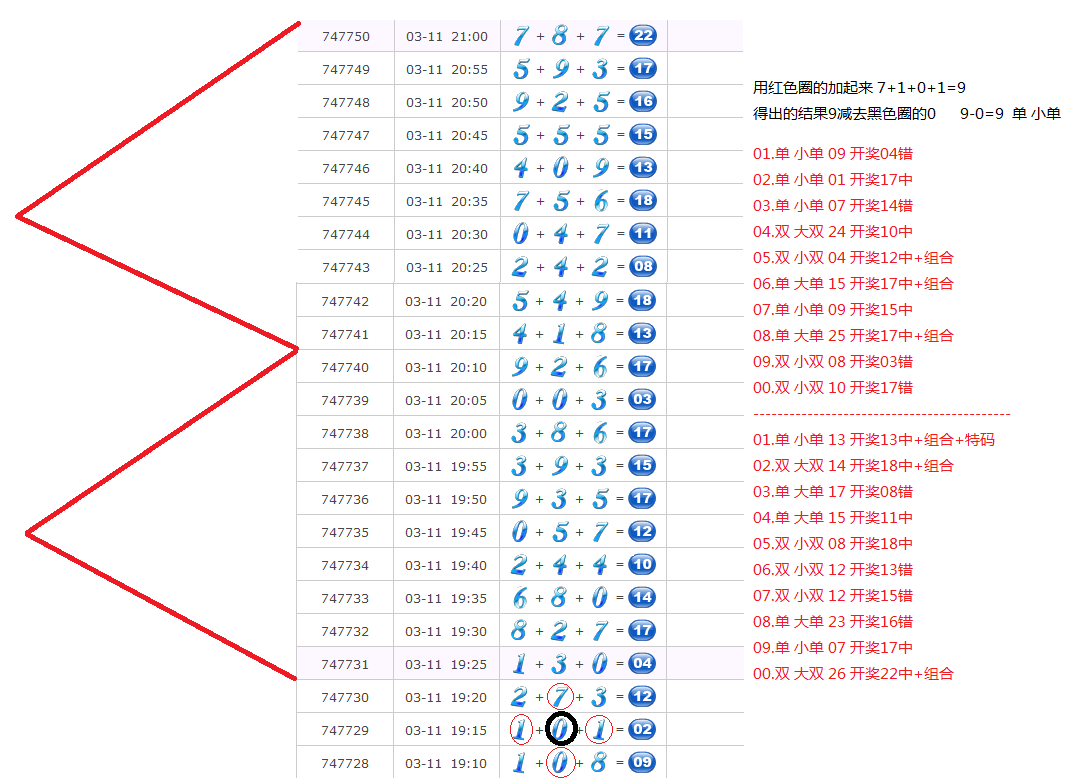Click the 03 result badge in row 747739

pyautogui.click(x=642, y=399)
